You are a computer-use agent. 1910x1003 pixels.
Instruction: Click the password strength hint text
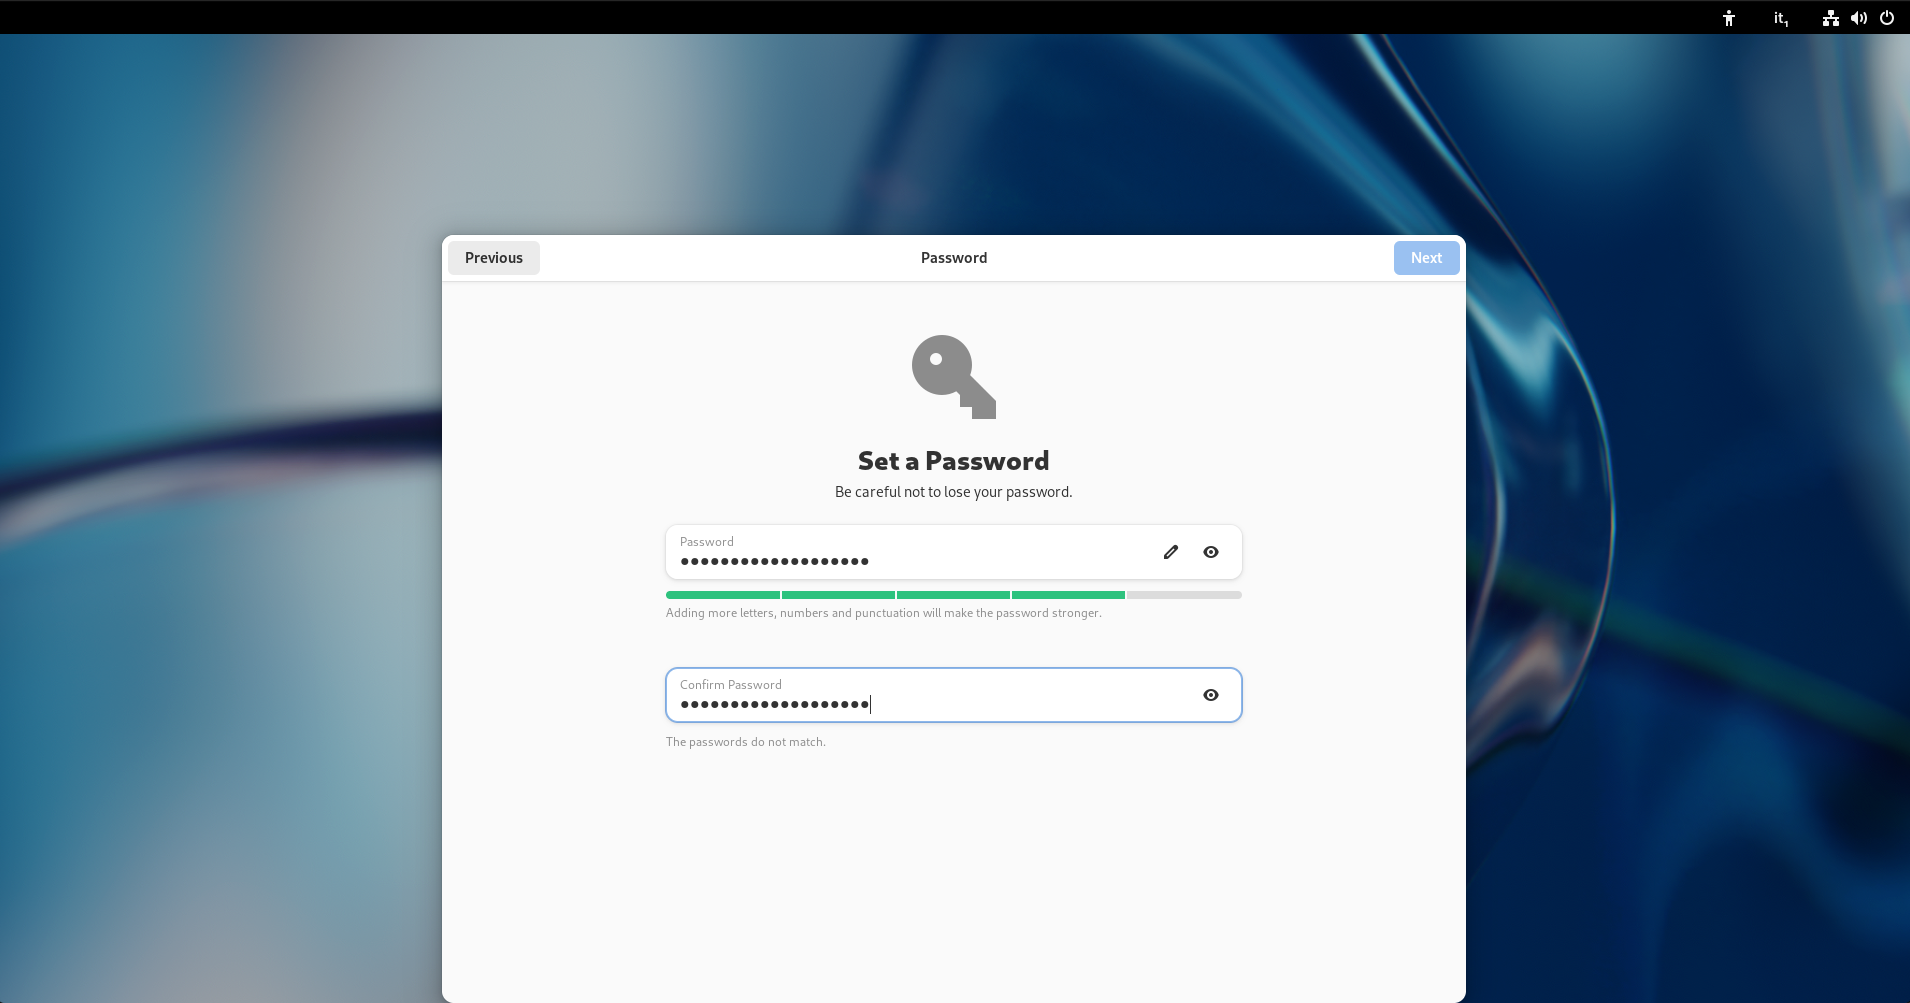point(883,613)
